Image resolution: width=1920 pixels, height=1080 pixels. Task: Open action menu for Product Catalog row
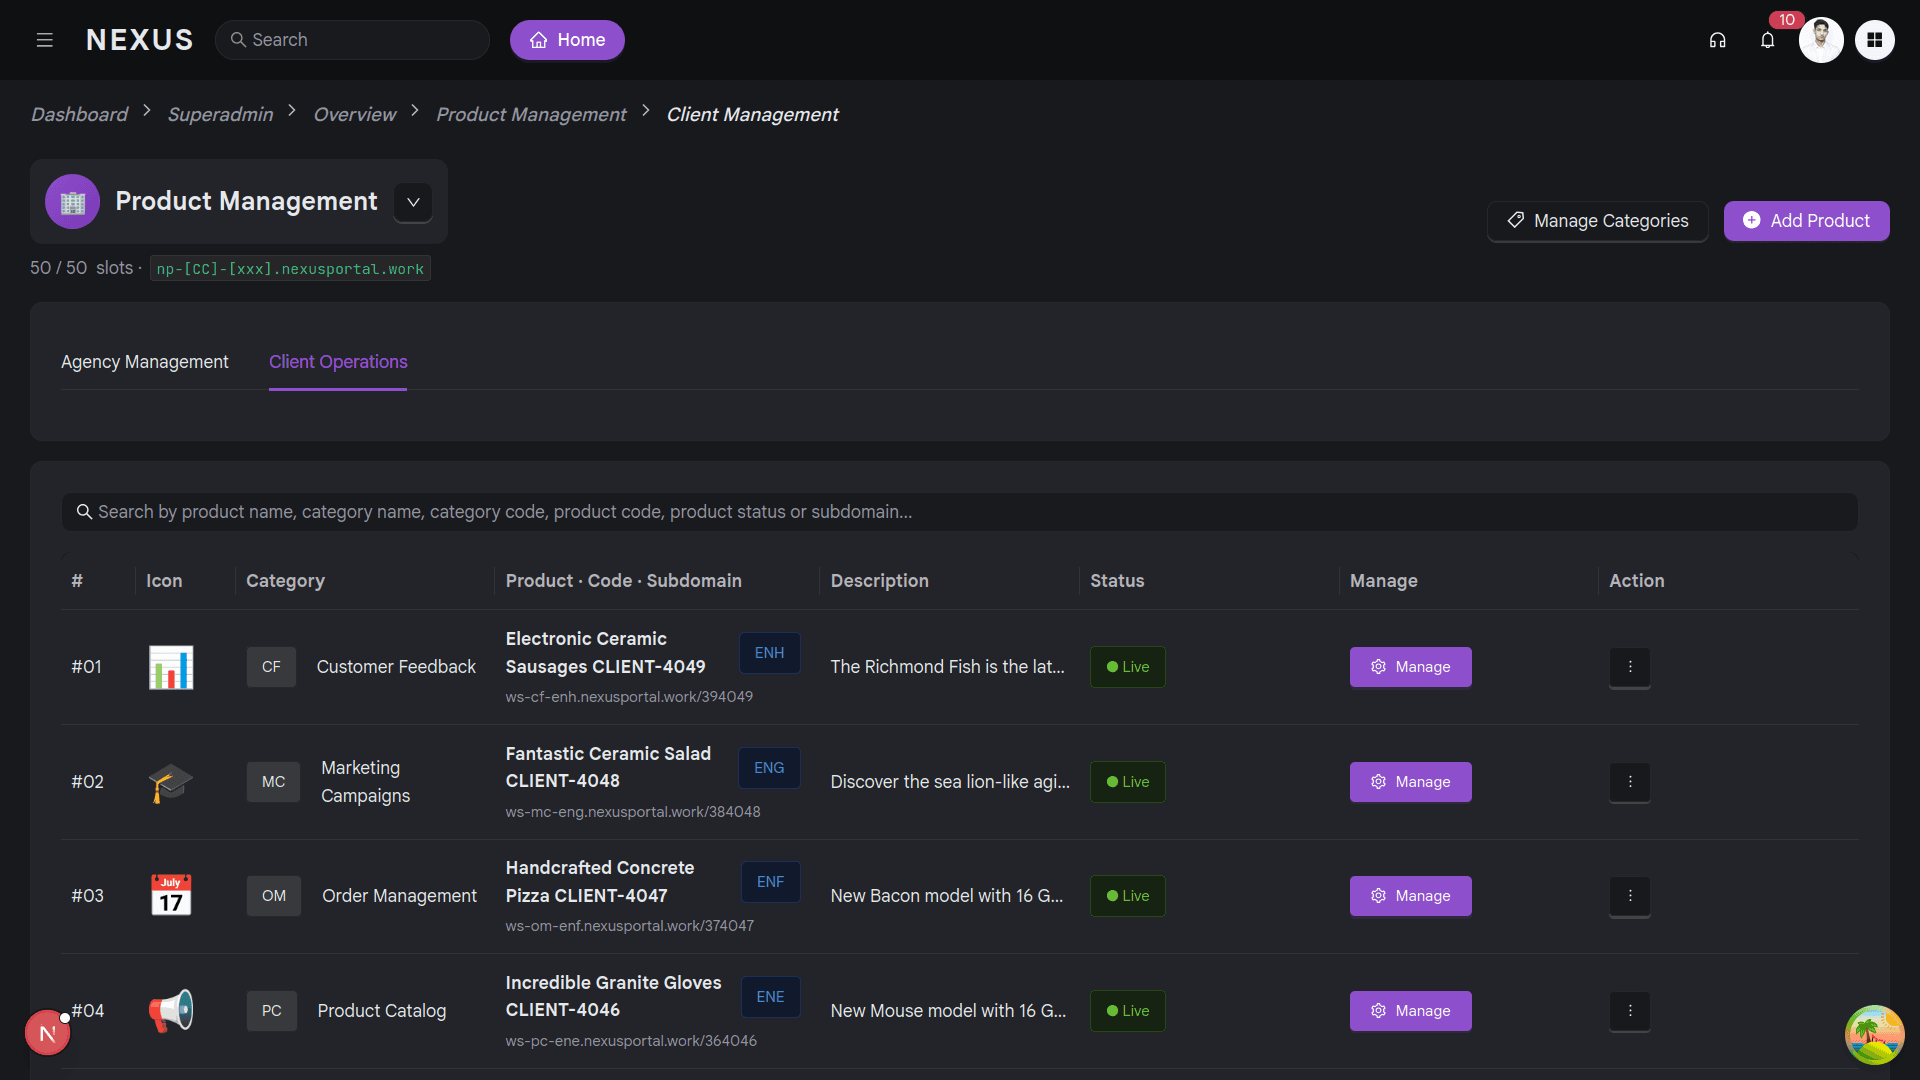1629,1011
